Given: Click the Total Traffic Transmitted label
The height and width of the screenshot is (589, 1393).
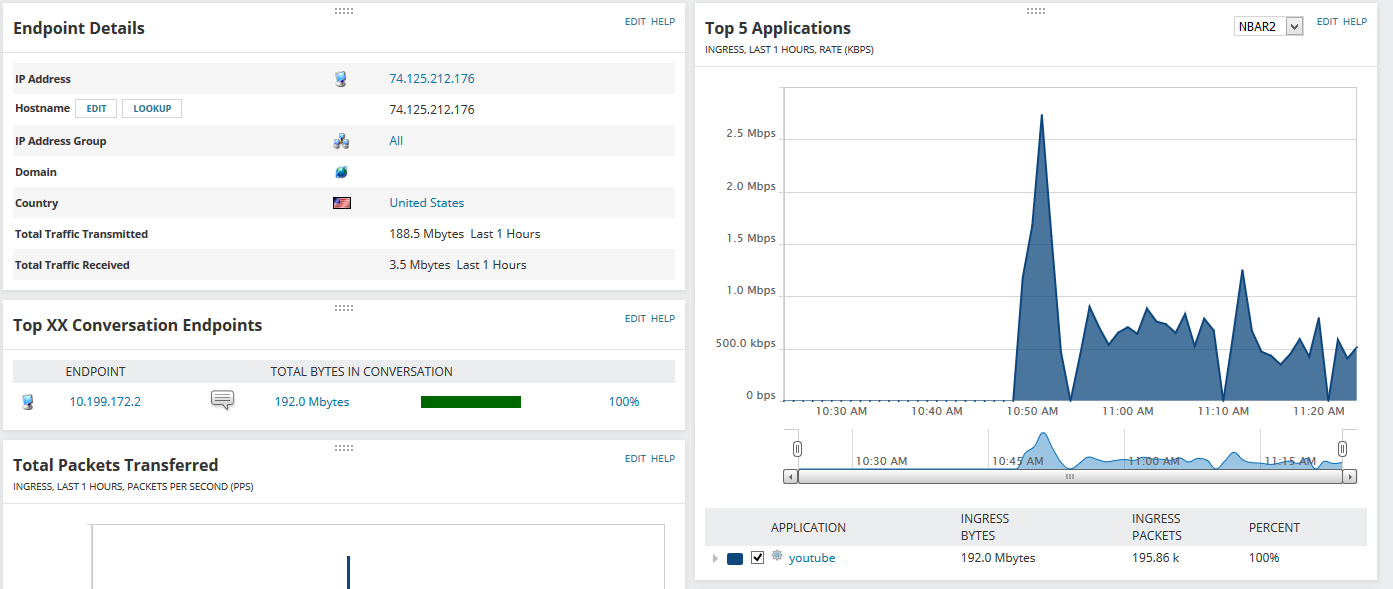Looking at the screenshot, I should (x=81, y=234).
